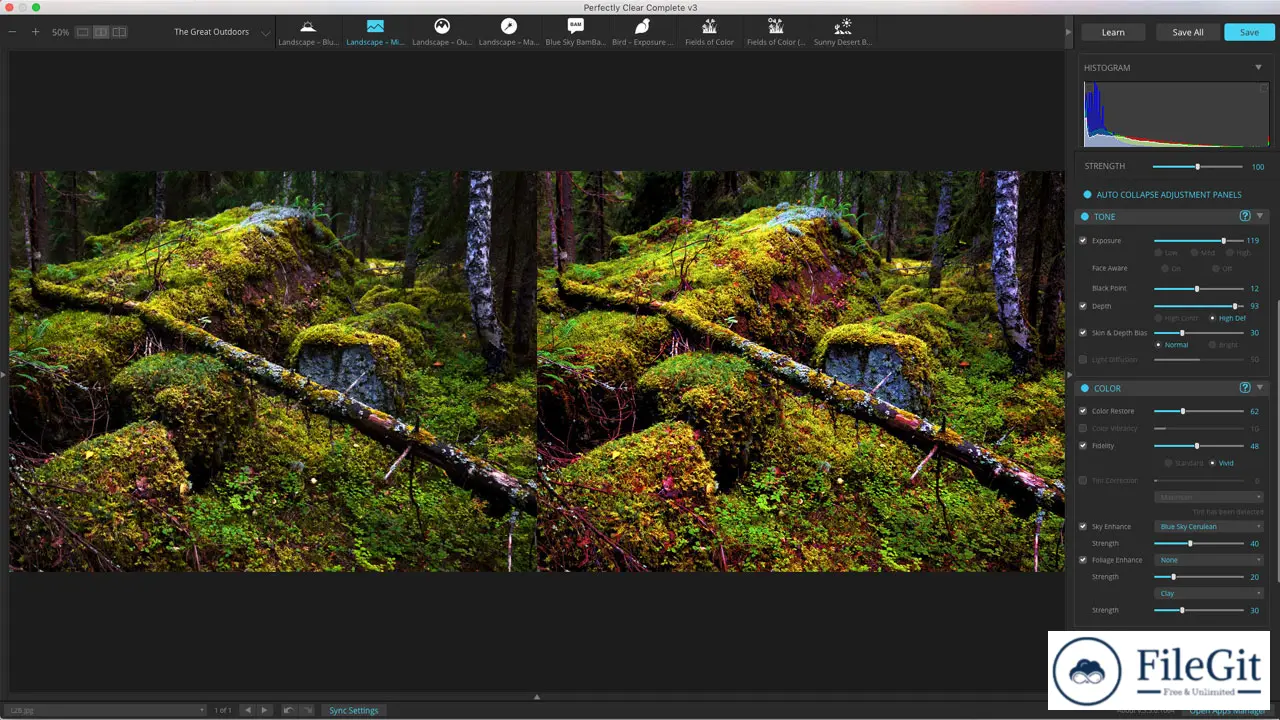Click the blue Save button
This screenshot has height=720, width=1280.
(x=1249, y=32)
